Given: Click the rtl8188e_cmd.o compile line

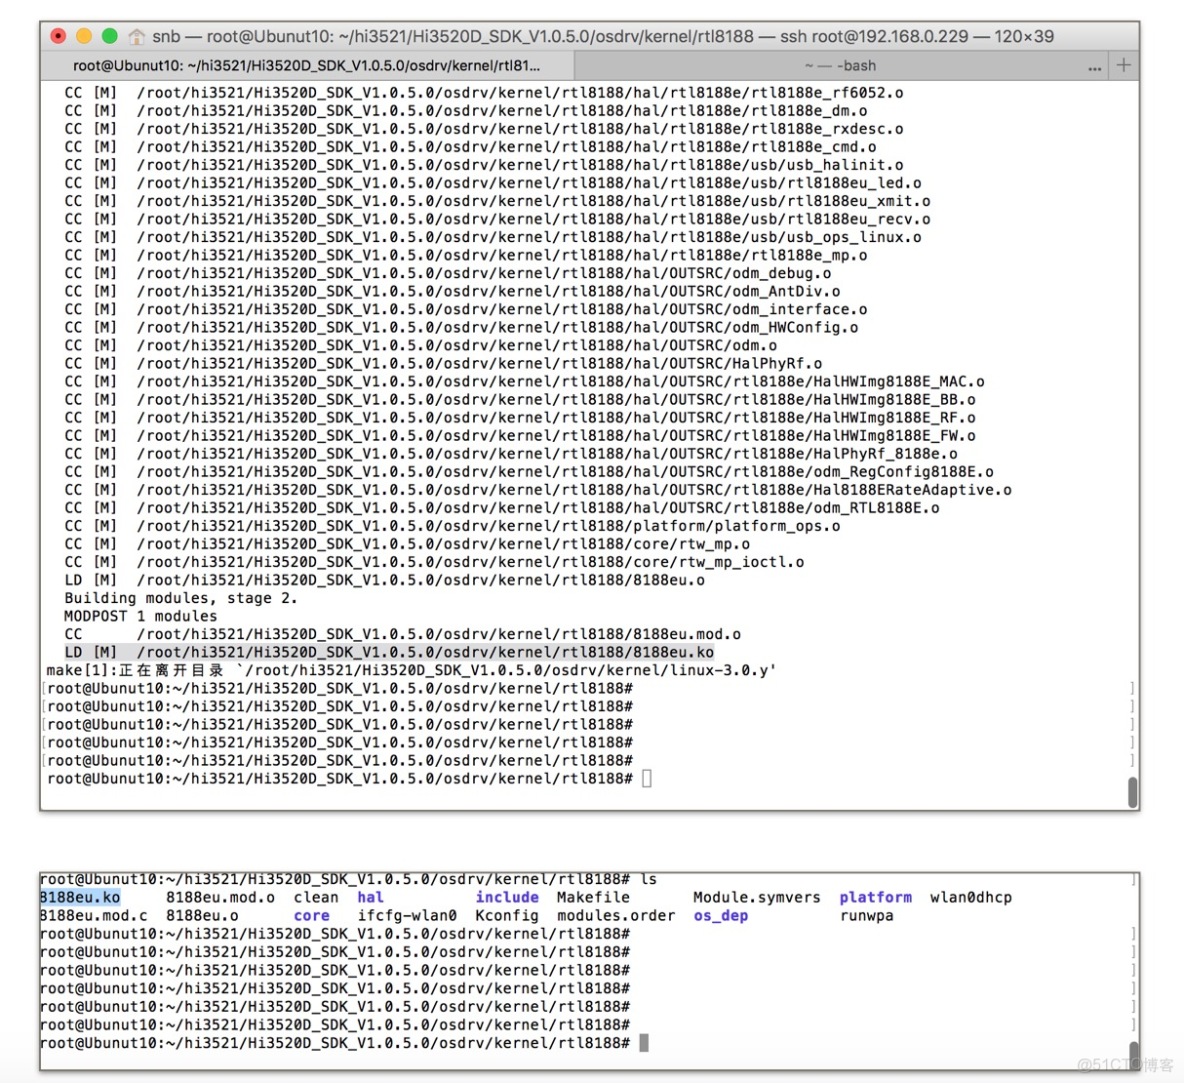Looking at the screenshot, I should pos(470,147).
